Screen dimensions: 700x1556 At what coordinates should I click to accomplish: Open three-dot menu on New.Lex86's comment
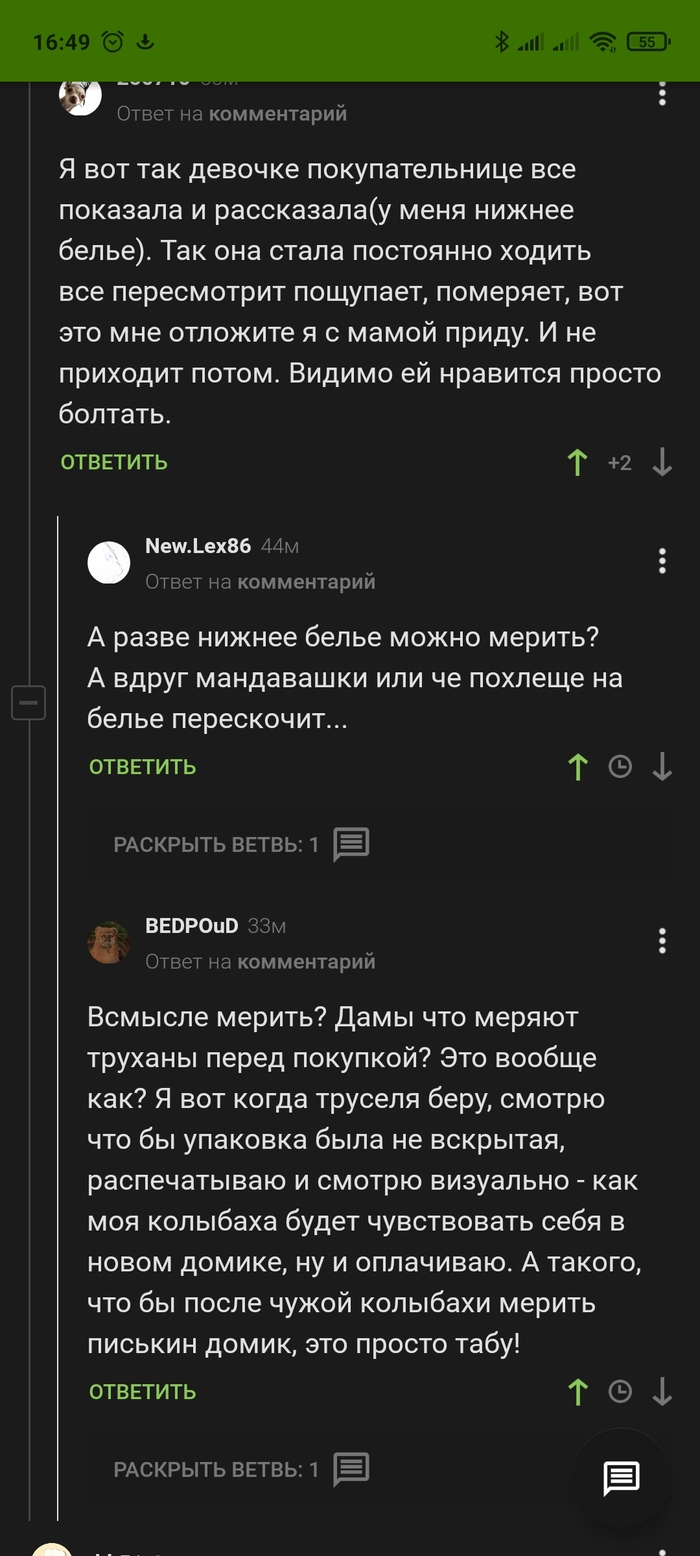tap(662, 561)
